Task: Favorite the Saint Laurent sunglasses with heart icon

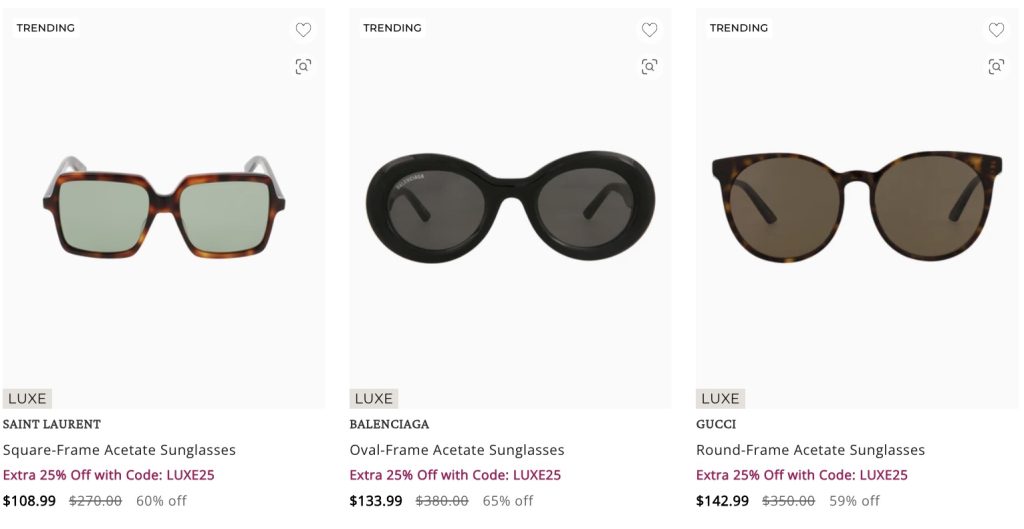Action: [303, 30]
